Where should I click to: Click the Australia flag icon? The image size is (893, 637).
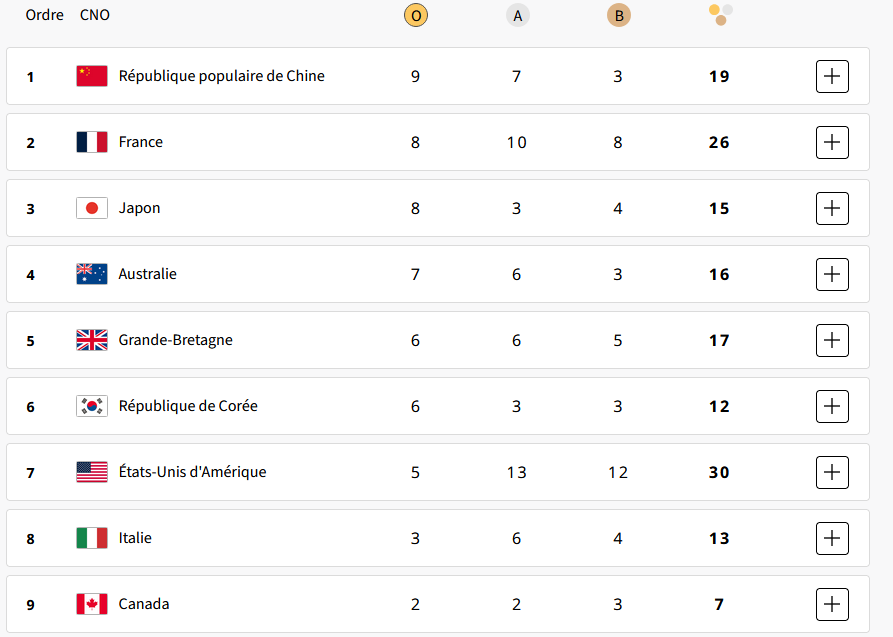pyautogui.click(x=92, y=274)
